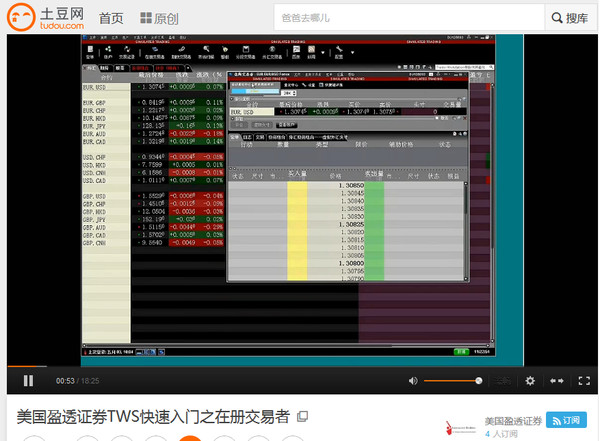Select the 交易 trades tab
The image size is (600, 441).
(260, 137)
